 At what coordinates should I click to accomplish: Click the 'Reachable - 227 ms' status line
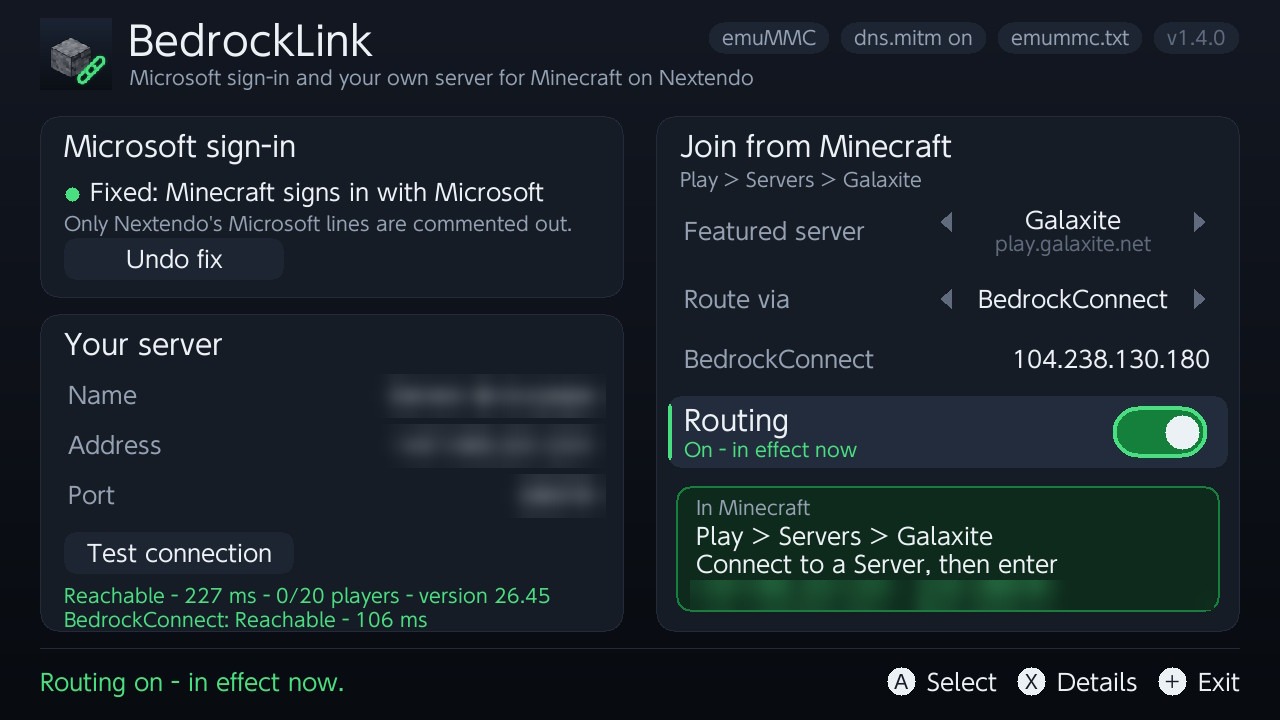(x=307, y=596)
